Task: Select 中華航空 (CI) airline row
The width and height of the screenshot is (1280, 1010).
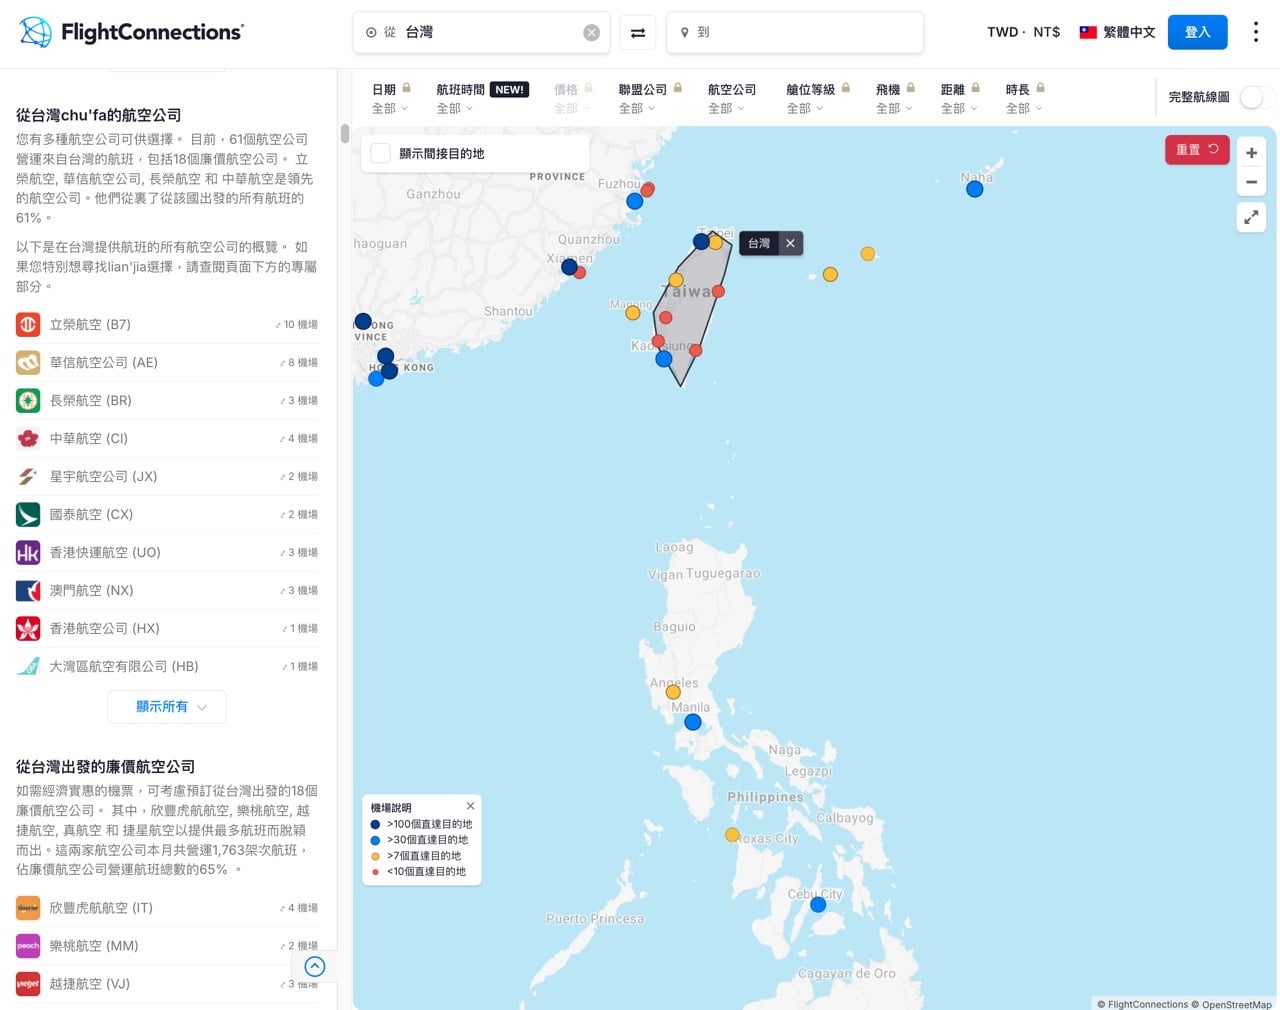Action: click(x=167, y=438)
